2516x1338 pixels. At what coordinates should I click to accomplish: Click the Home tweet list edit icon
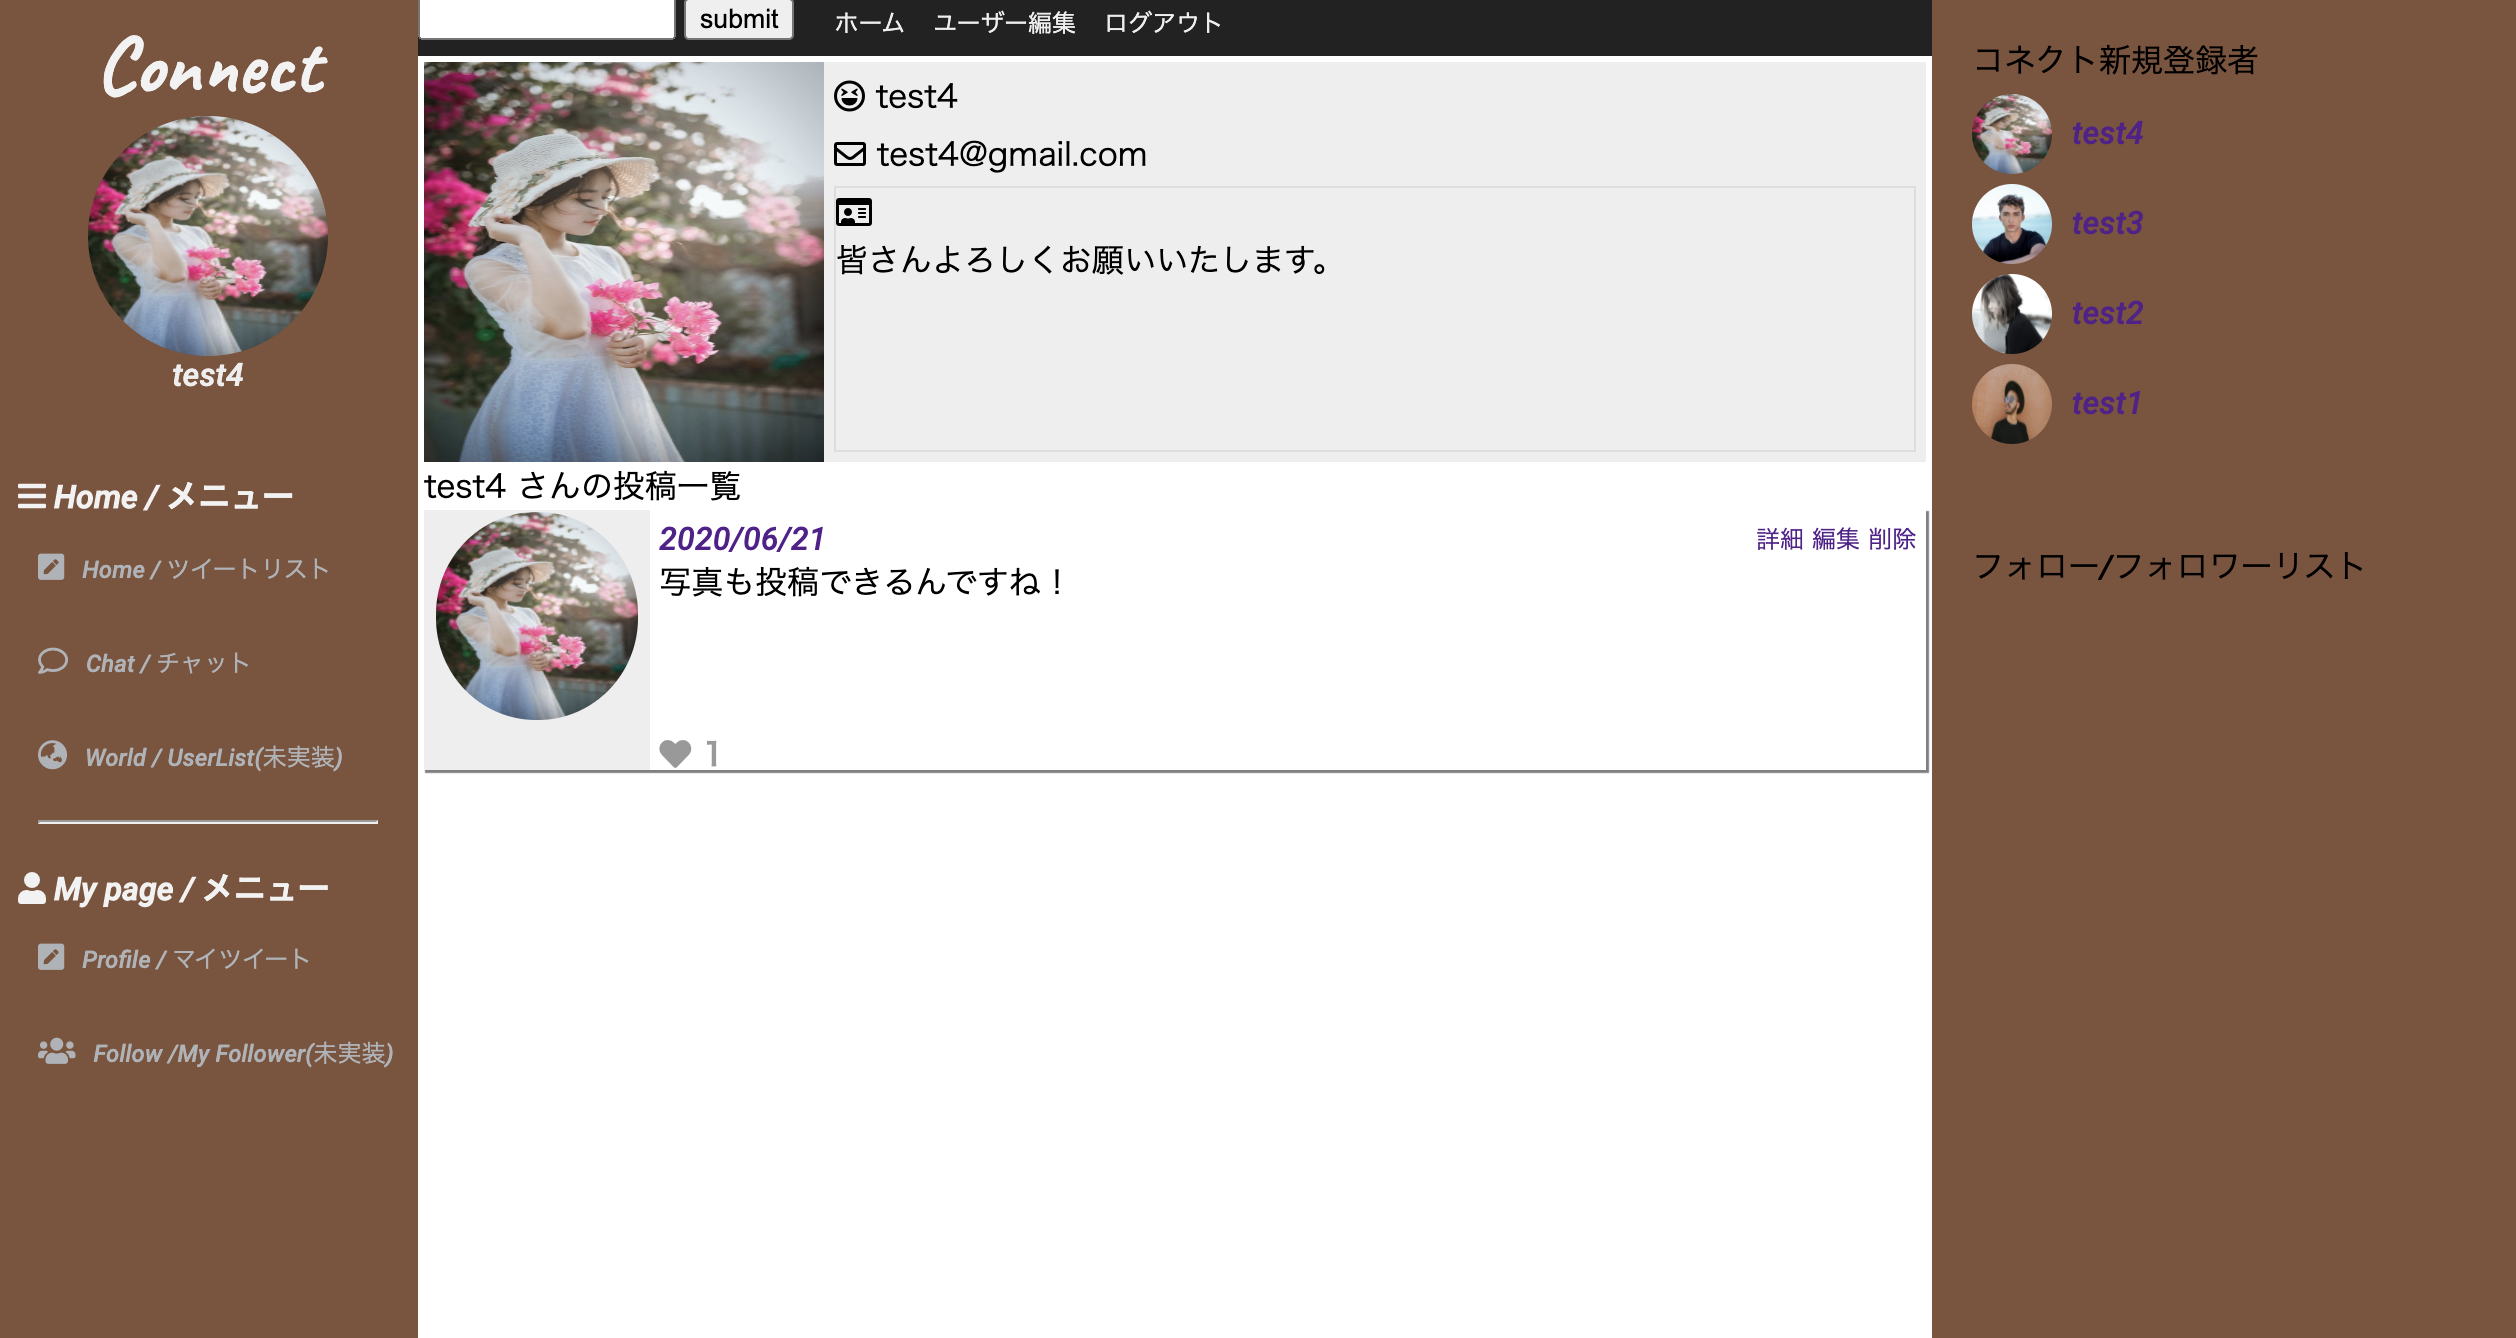(51, 568)
